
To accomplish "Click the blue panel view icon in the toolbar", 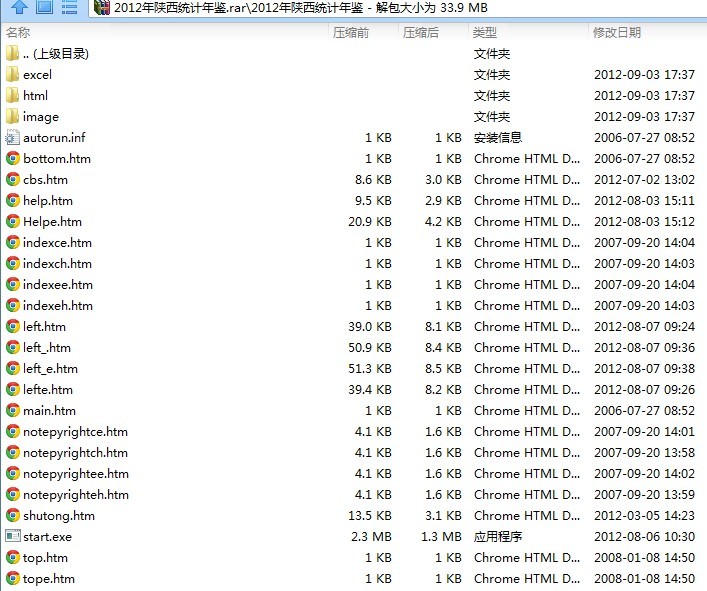I will 44,6.
